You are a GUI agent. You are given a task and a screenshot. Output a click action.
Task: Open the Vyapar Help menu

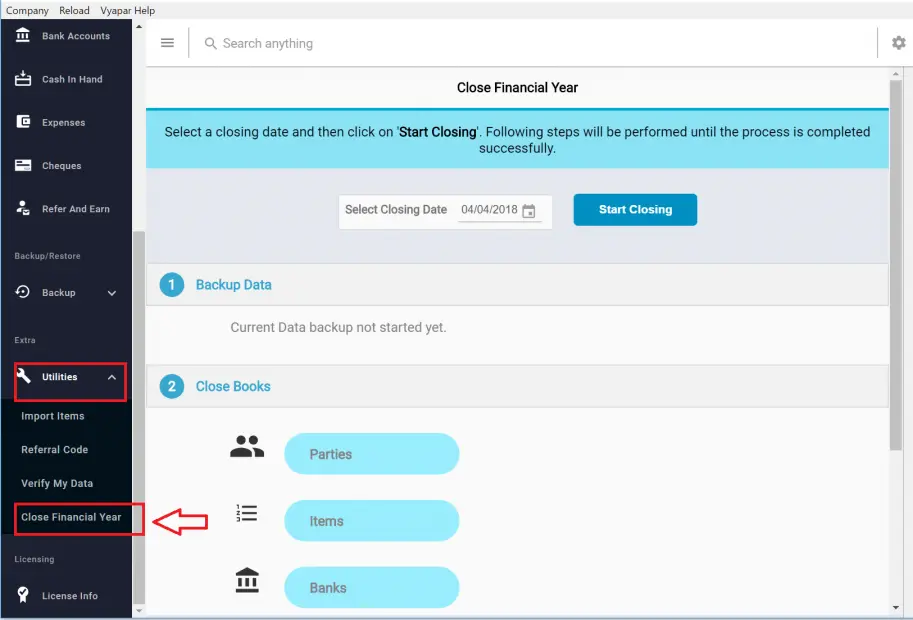[128, 10]
